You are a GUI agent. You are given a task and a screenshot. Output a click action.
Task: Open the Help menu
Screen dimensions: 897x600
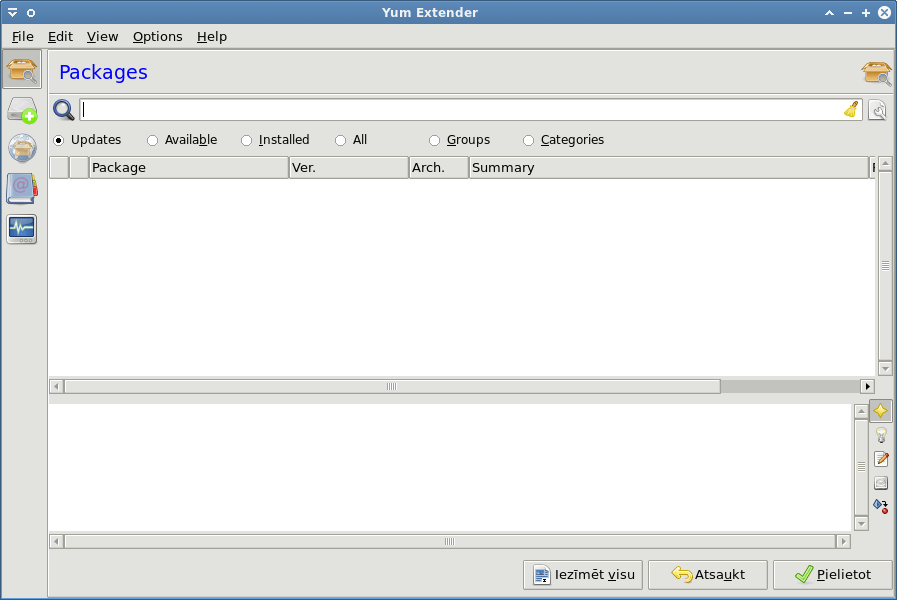click(212, 37)
